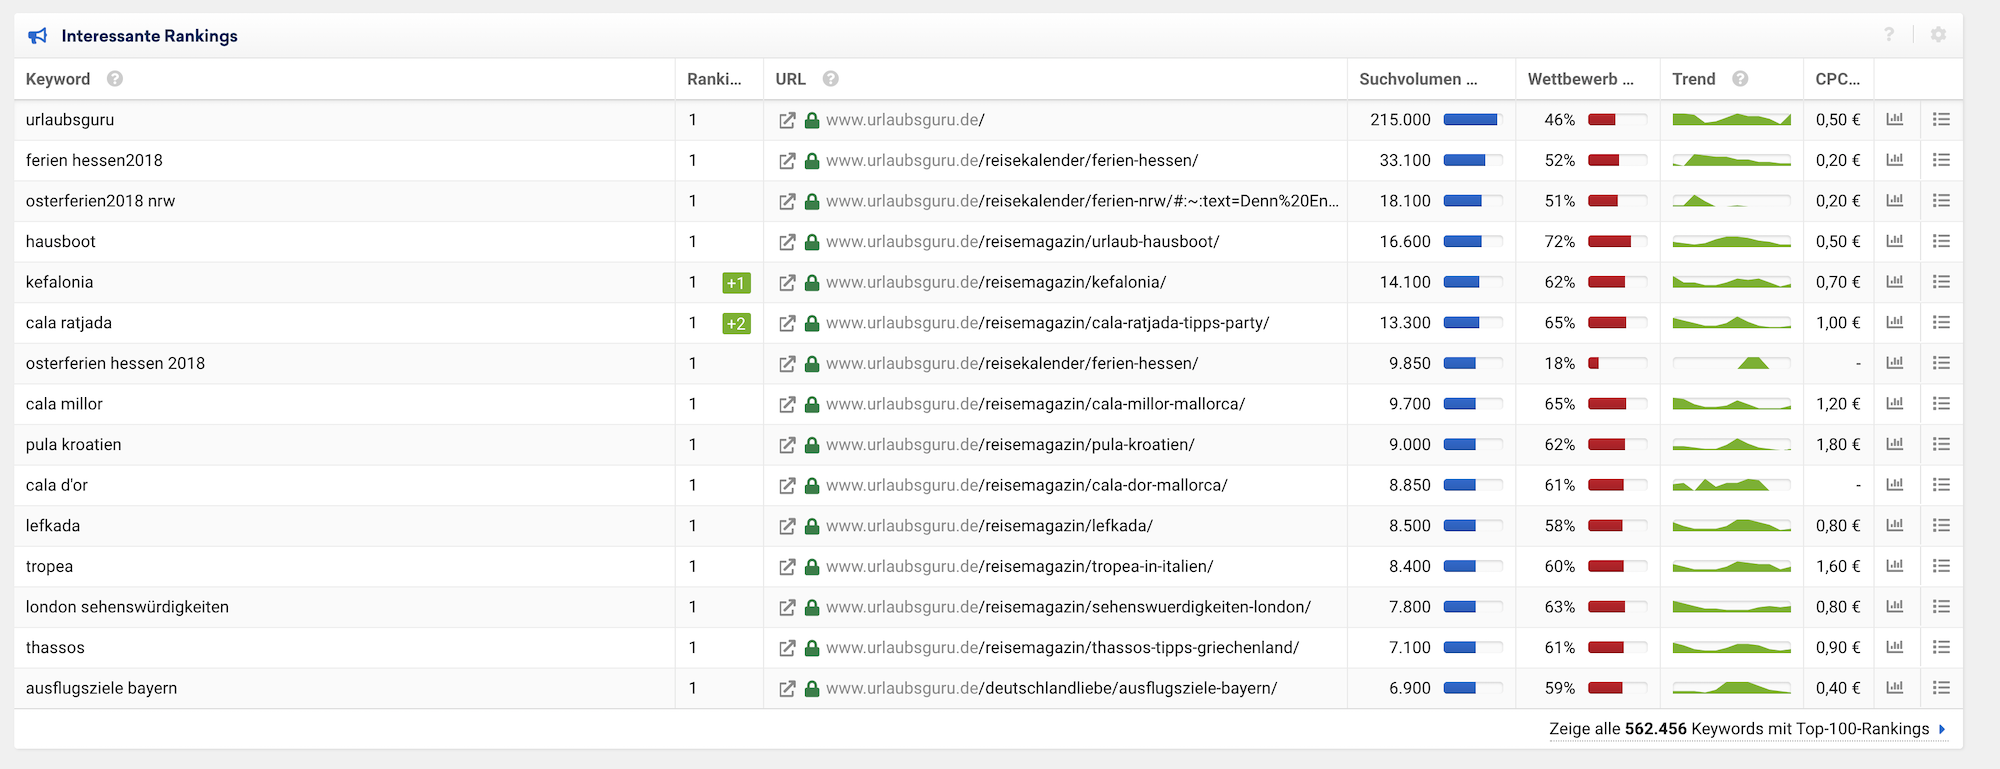Open the settings gear in panel header
The width and height of the screenshot is (2000, 769).
tap(1938, 35)
